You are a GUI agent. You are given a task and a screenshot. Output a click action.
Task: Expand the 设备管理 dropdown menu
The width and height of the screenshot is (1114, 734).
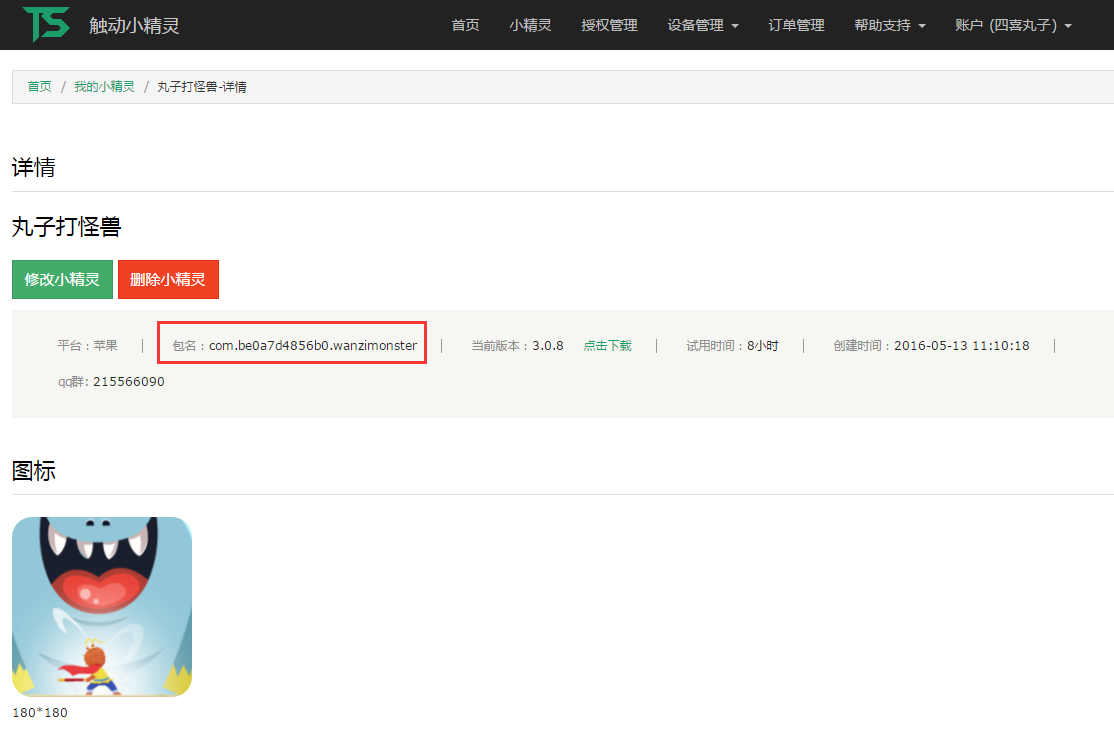tap(703, 26)
